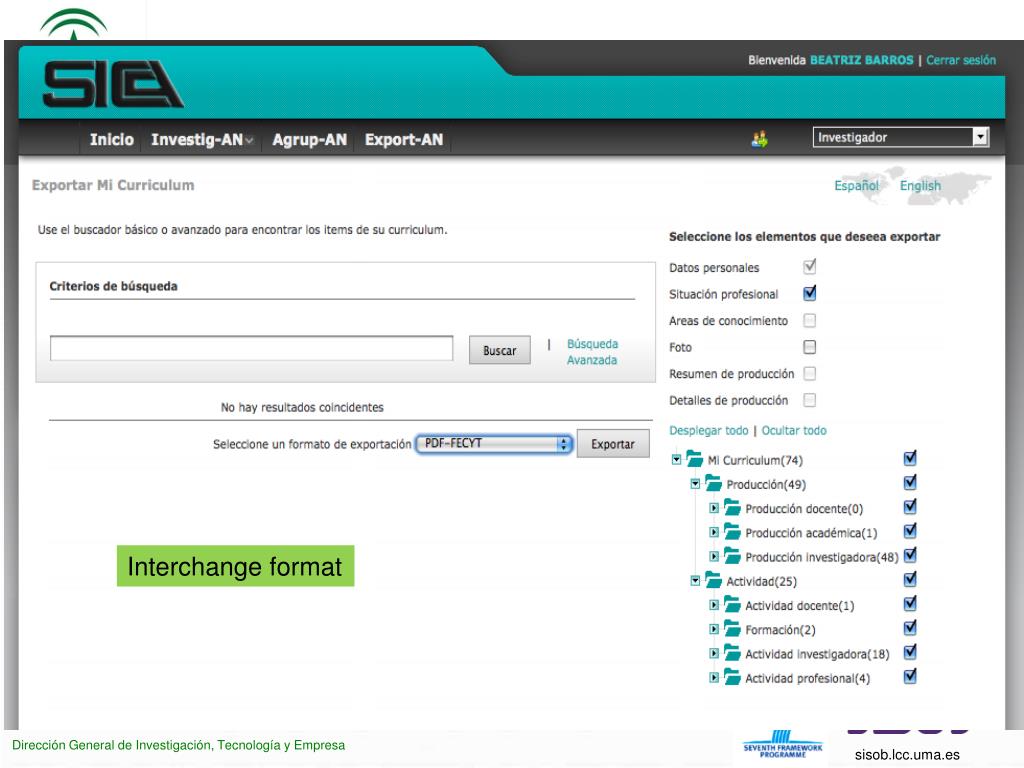The image size is (1024, 768).
Task: Click the Actividad docente folder icon
Action: pyautogui.click(x=732, y=604)
